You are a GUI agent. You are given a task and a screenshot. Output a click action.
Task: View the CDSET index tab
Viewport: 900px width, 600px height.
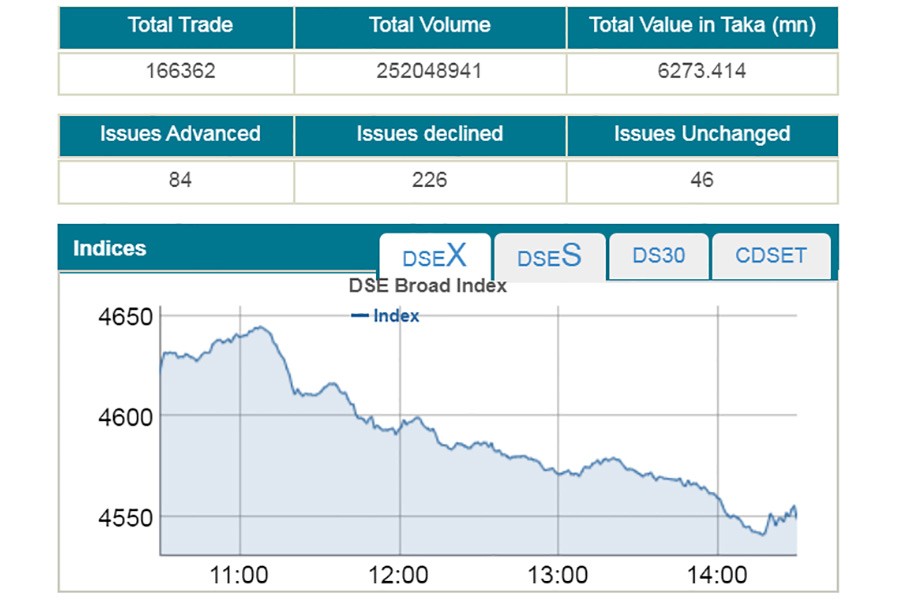[770, 256]
